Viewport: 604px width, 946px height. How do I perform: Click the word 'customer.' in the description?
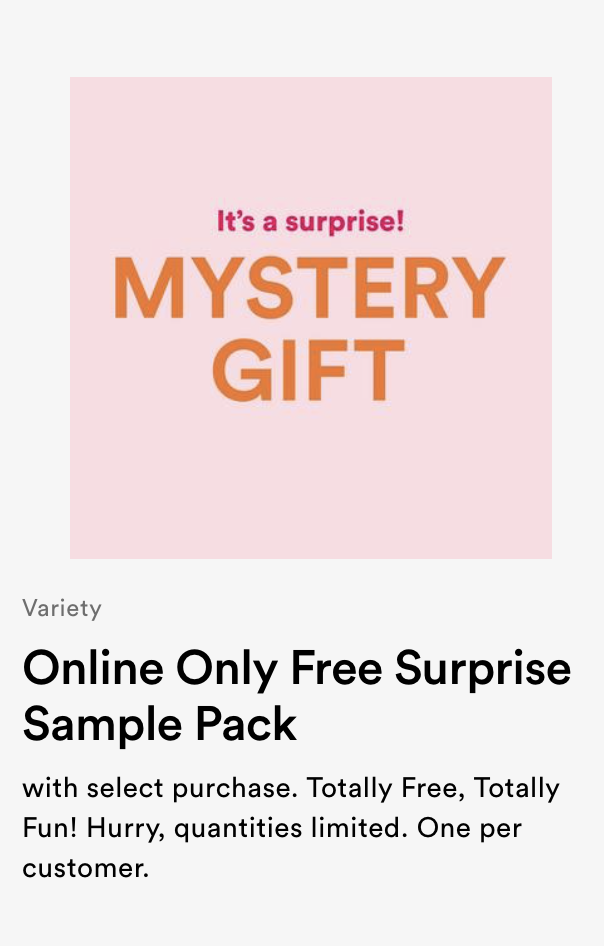[86, 868]
